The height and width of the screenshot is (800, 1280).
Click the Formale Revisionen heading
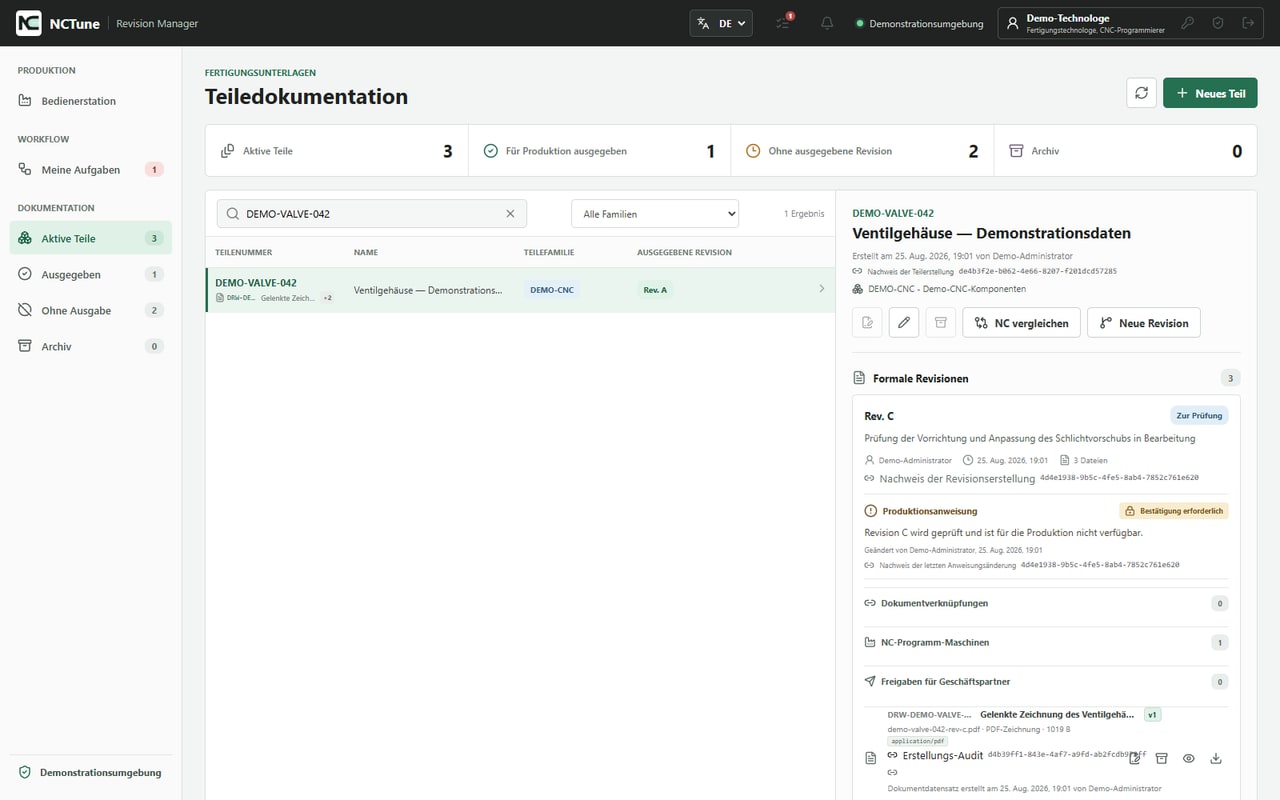tap(920, 379)
